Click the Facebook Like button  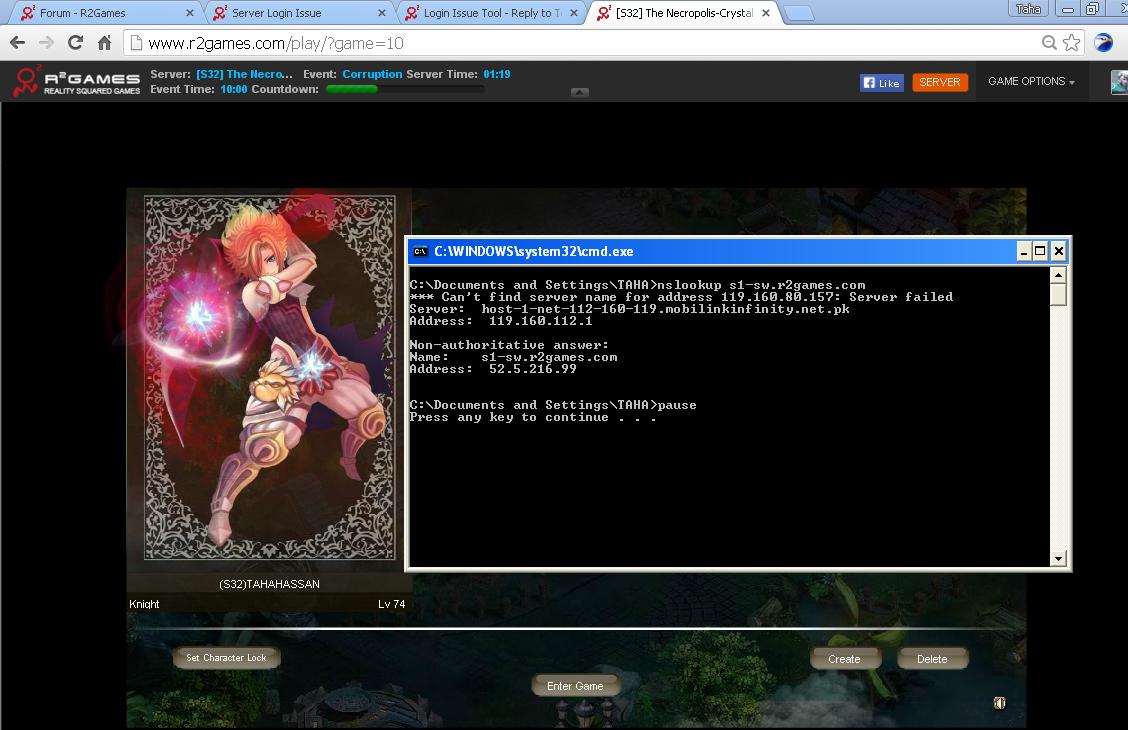(x=881, y=83)
